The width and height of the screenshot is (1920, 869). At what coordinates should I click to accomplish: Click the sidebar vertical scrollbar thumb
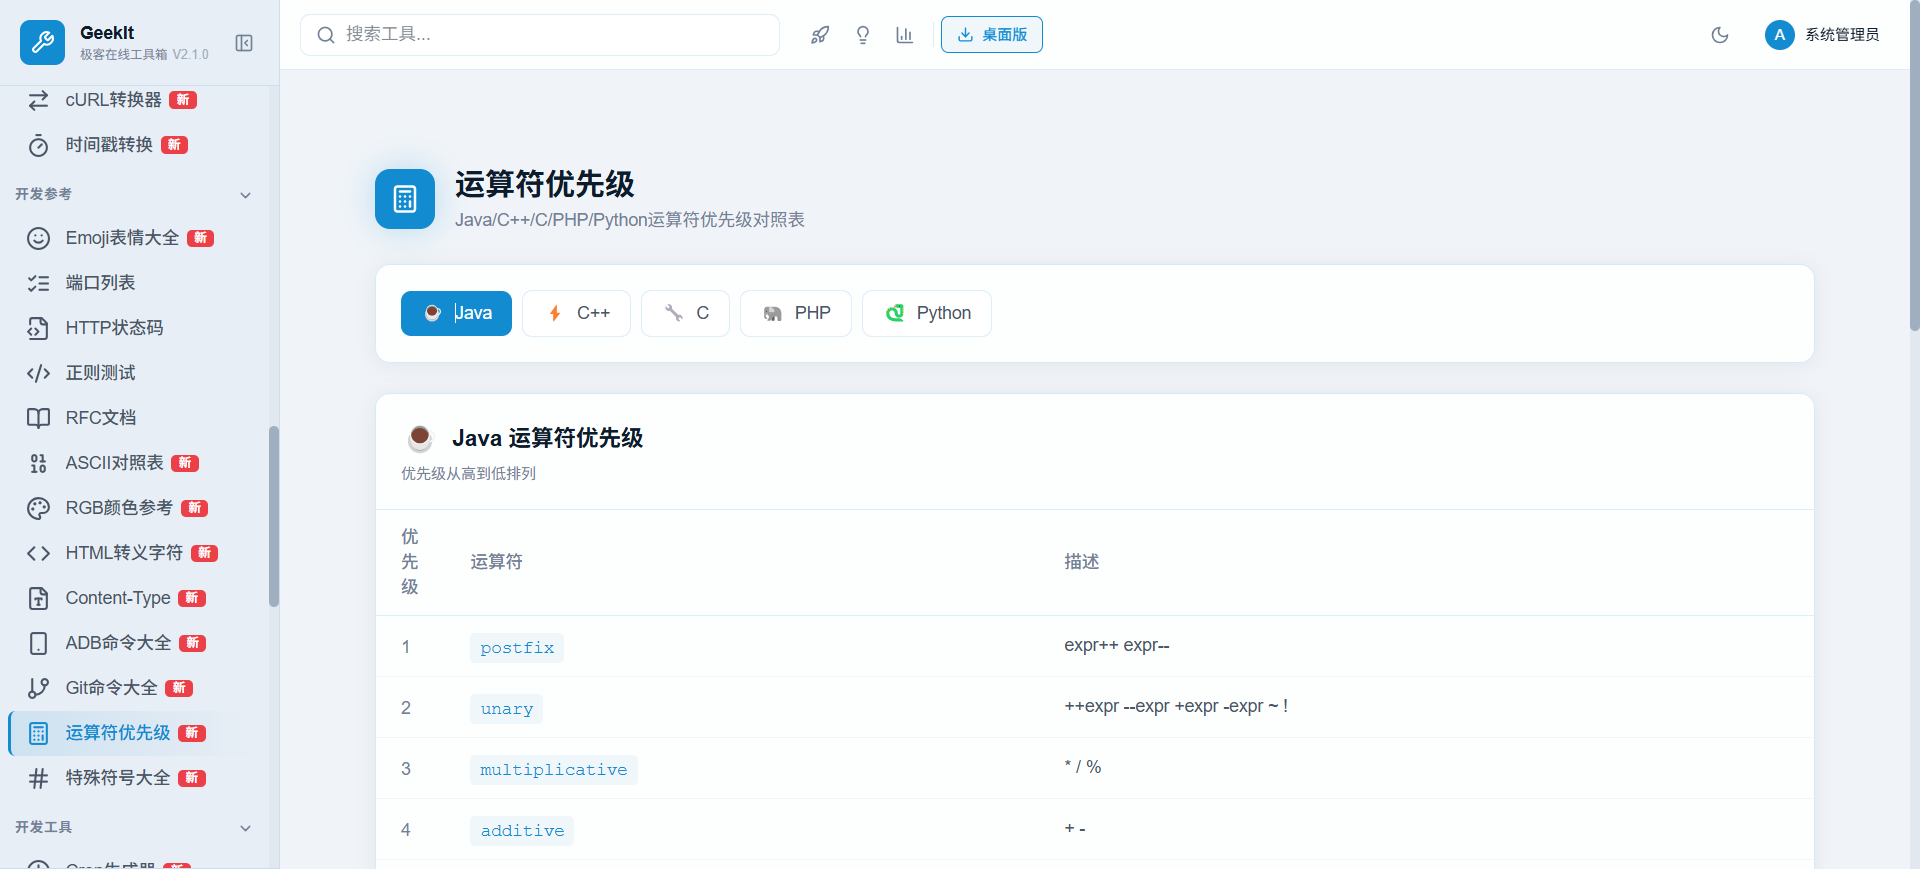click(273, 517)
